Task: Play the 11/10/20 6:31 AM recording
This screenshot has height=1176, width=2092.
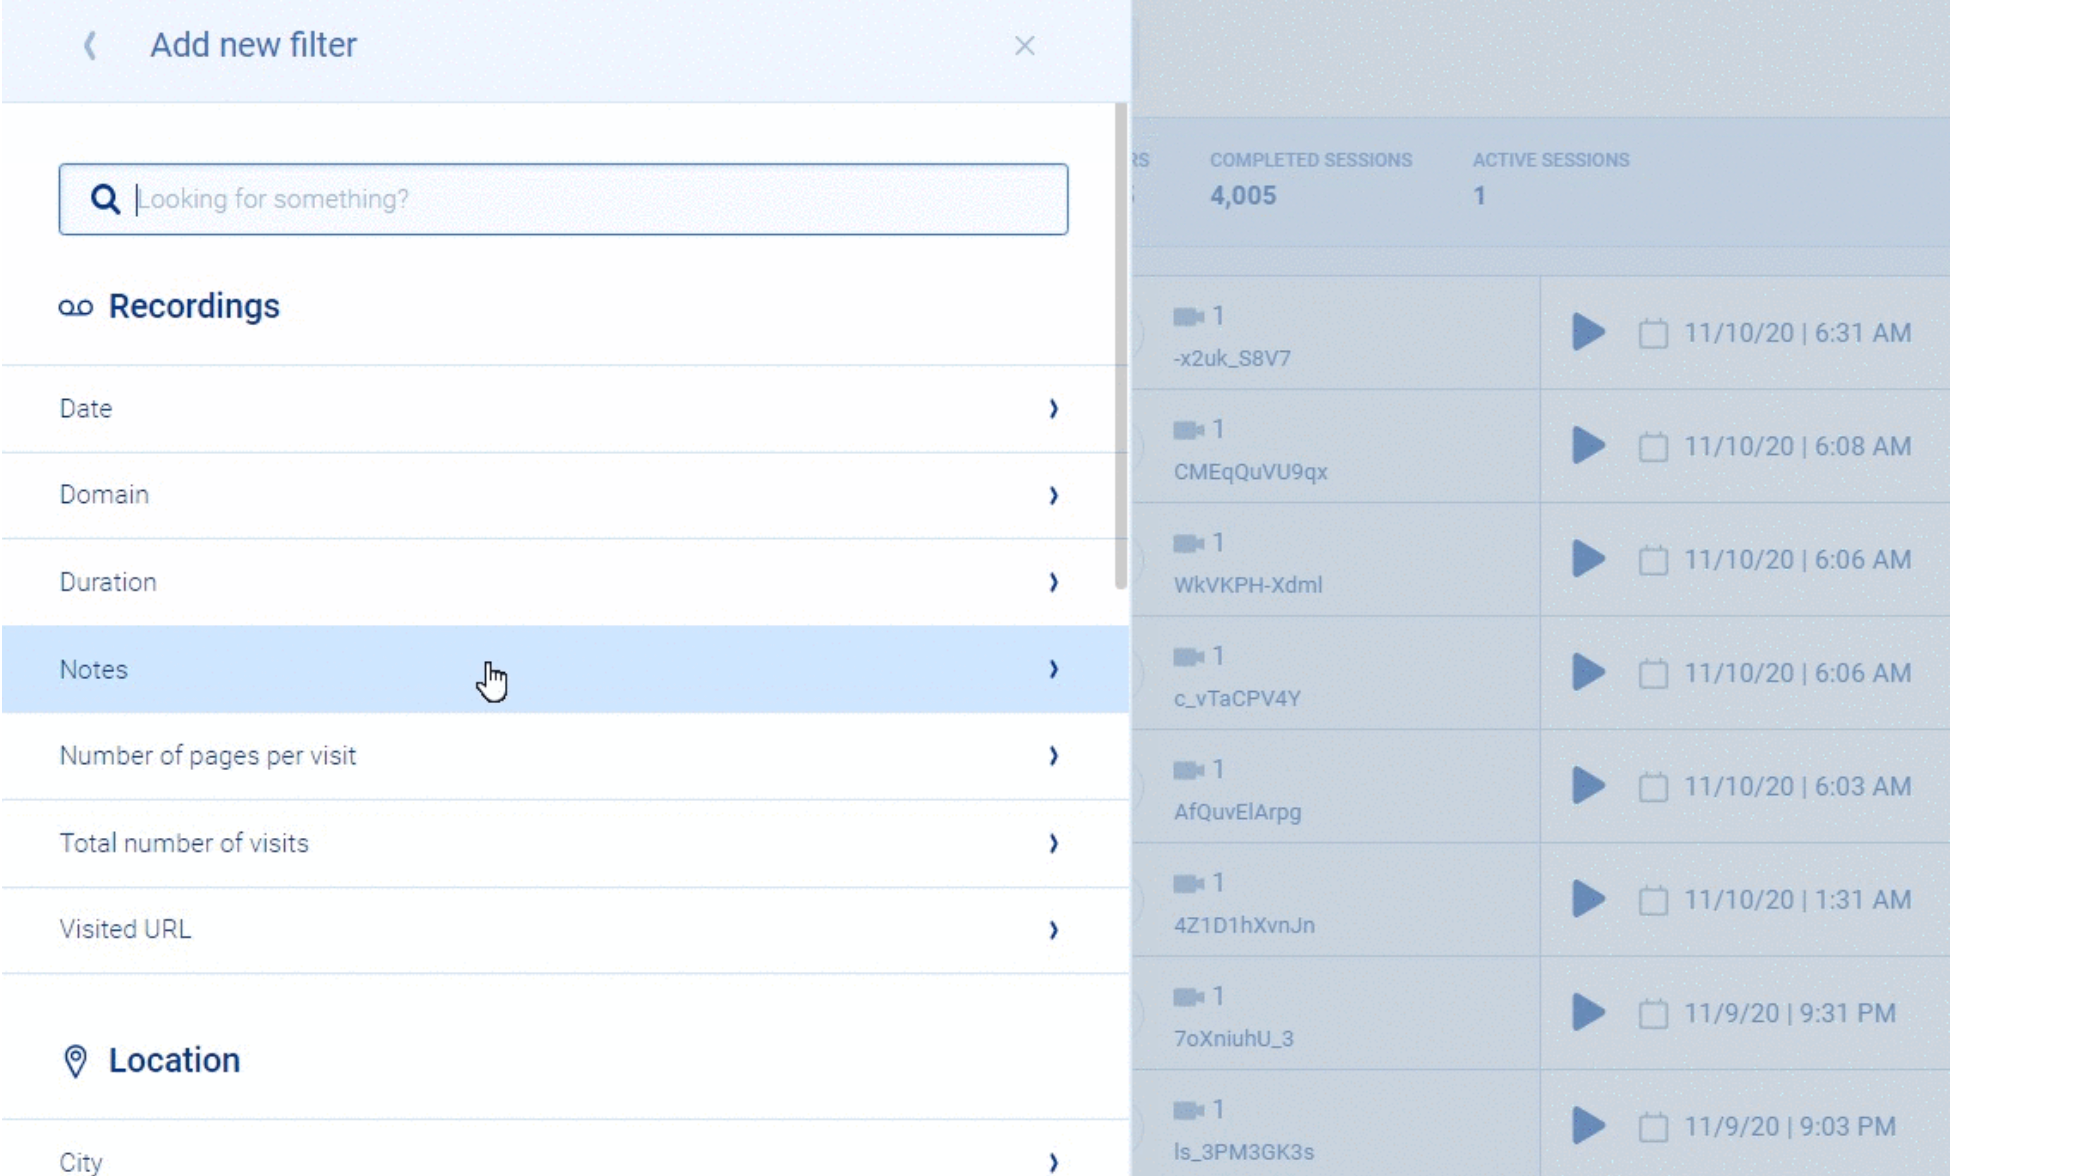Action: coord(1587,332)
